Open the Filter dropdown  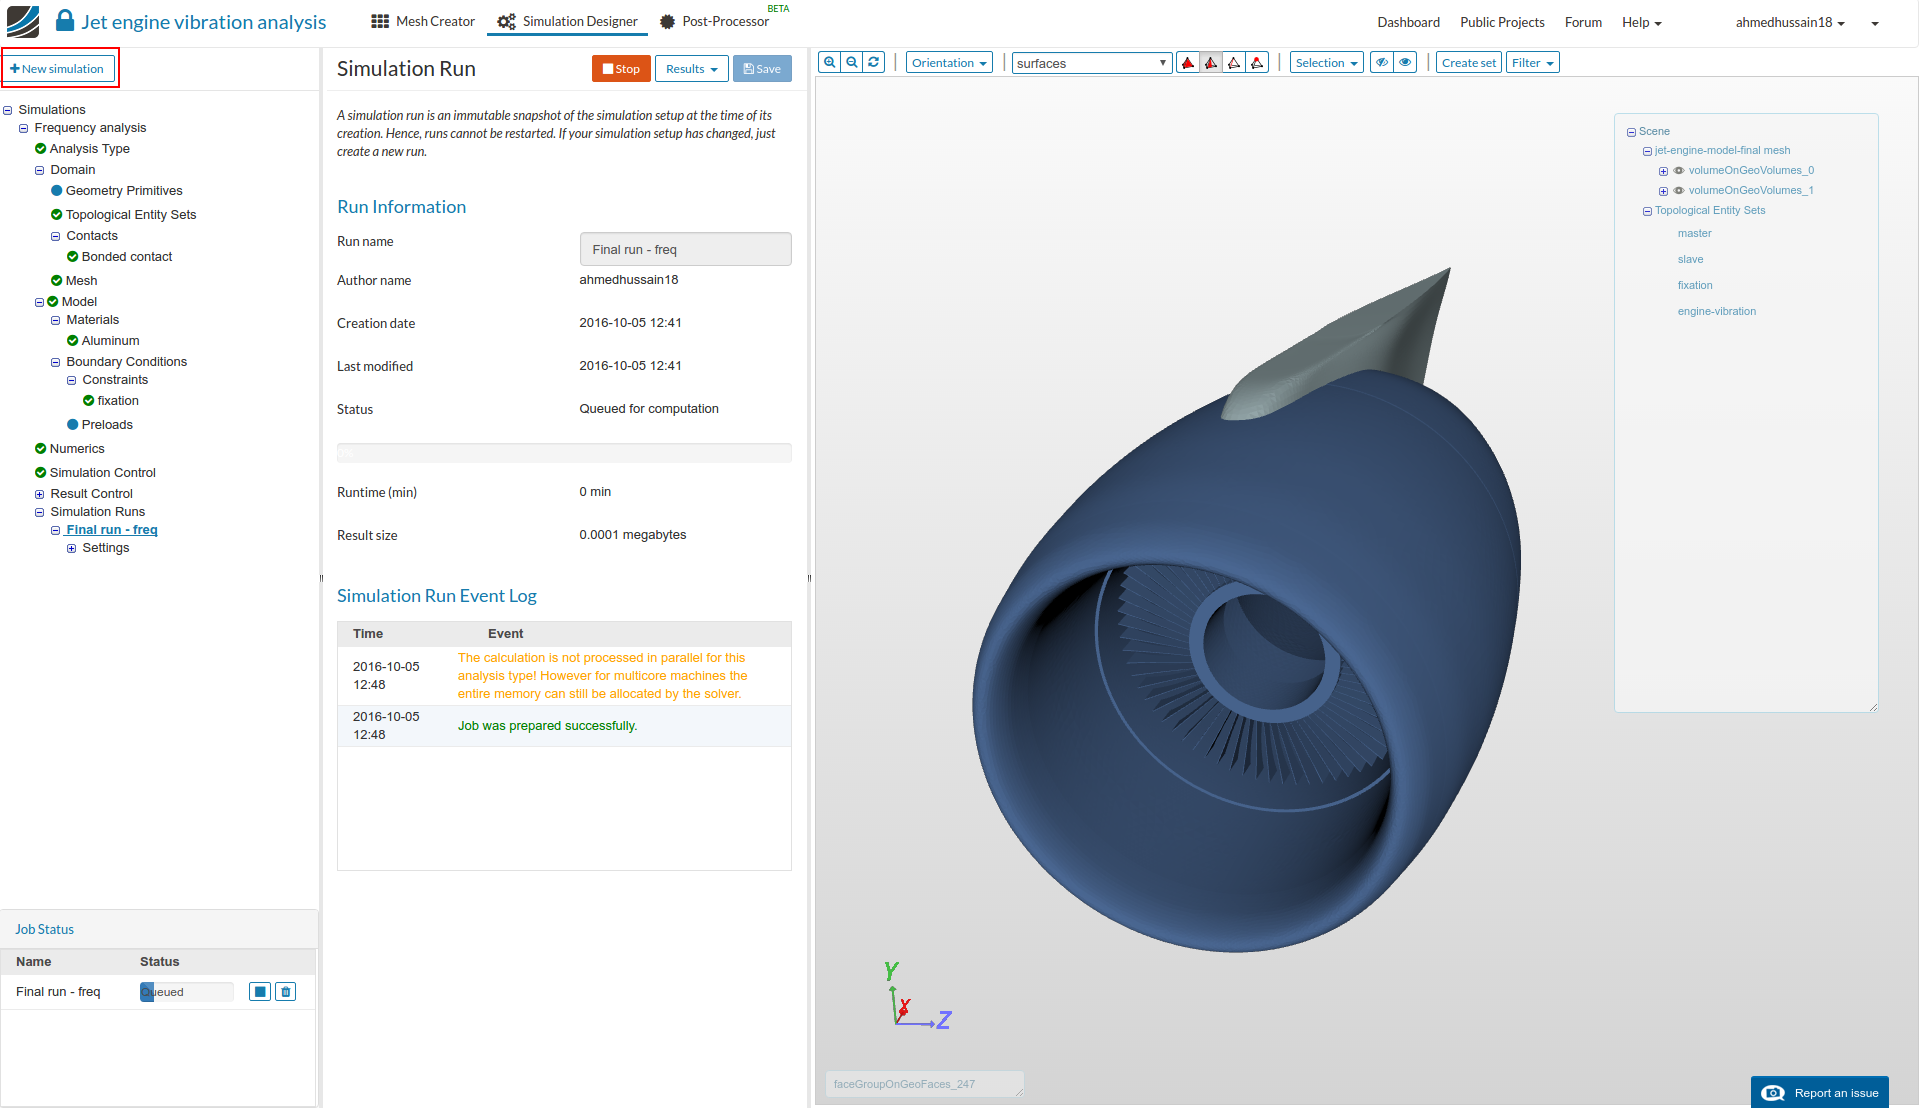point(1532,63)
